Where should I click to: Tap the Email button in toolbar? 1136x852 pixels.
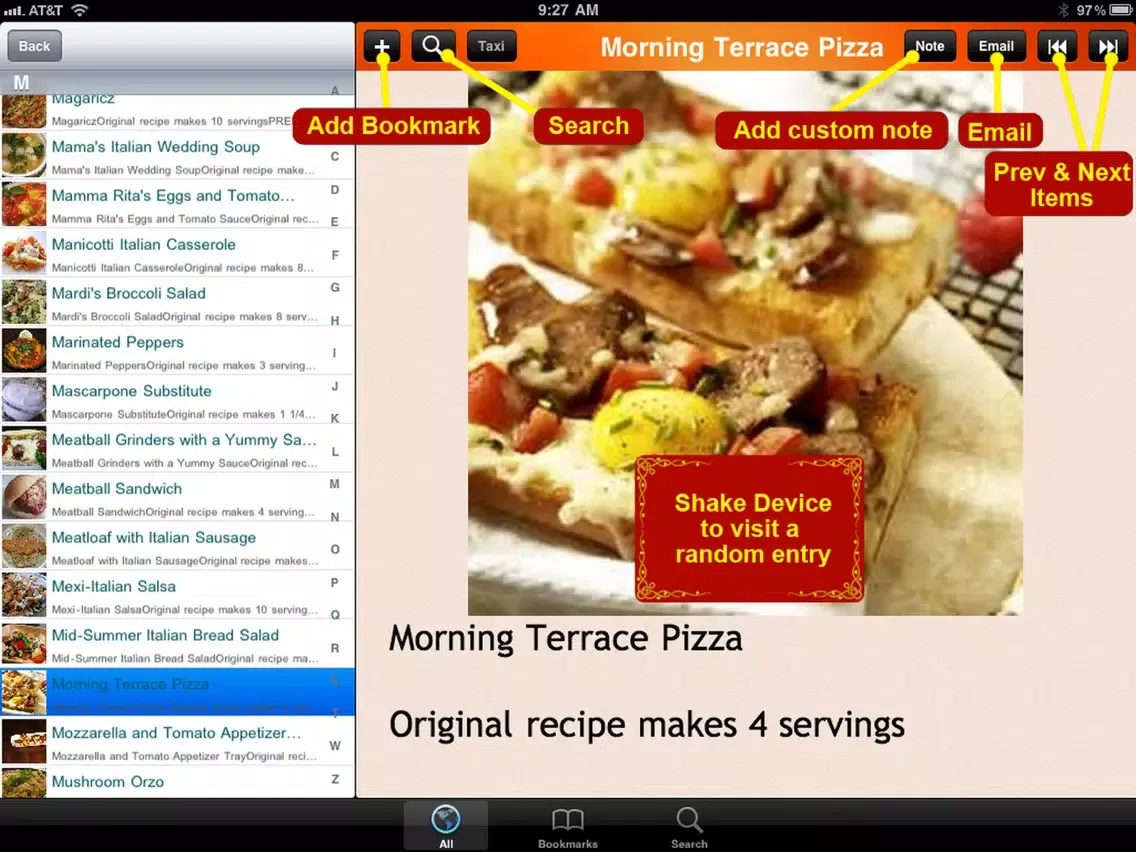coord(996,46)
